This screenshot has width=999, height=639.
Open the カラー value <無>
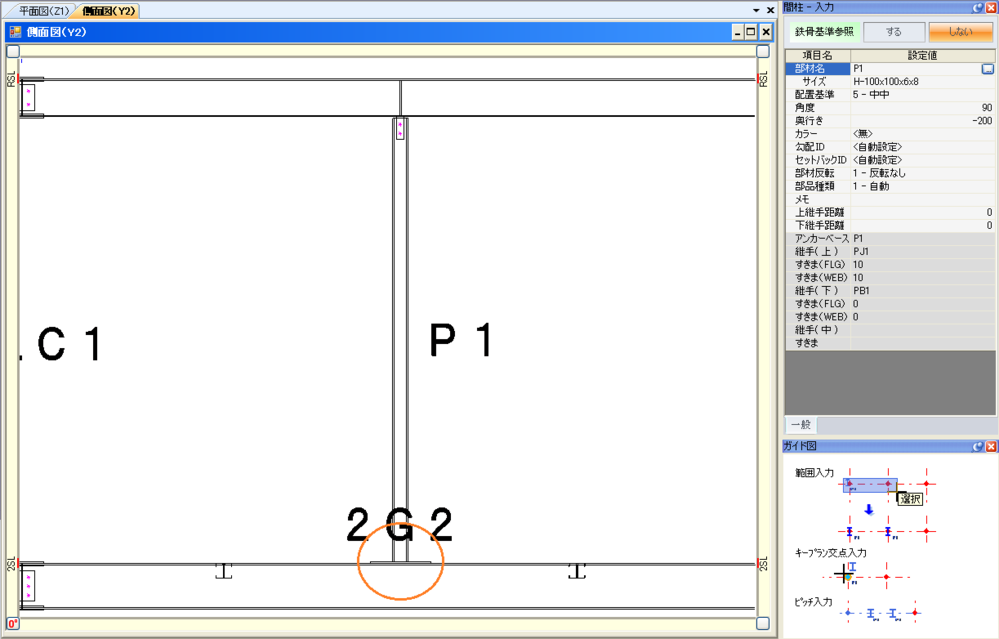pyautogui.click(x=923, y=134)
